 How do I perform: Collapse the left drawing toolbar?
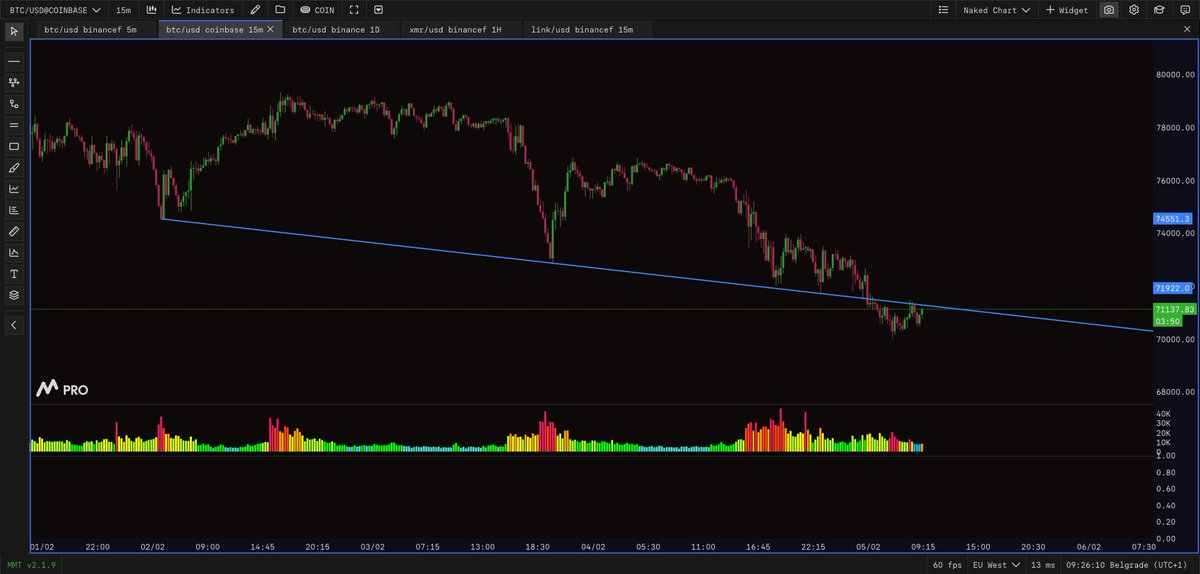[x=14, y=325]
